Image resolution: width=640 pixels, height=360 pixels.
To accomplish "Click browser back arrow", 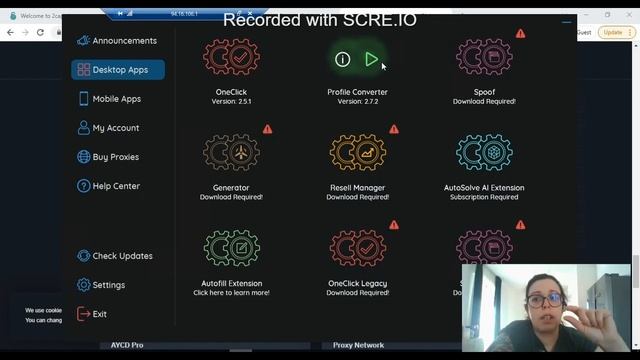I will [x=10, y=32].
